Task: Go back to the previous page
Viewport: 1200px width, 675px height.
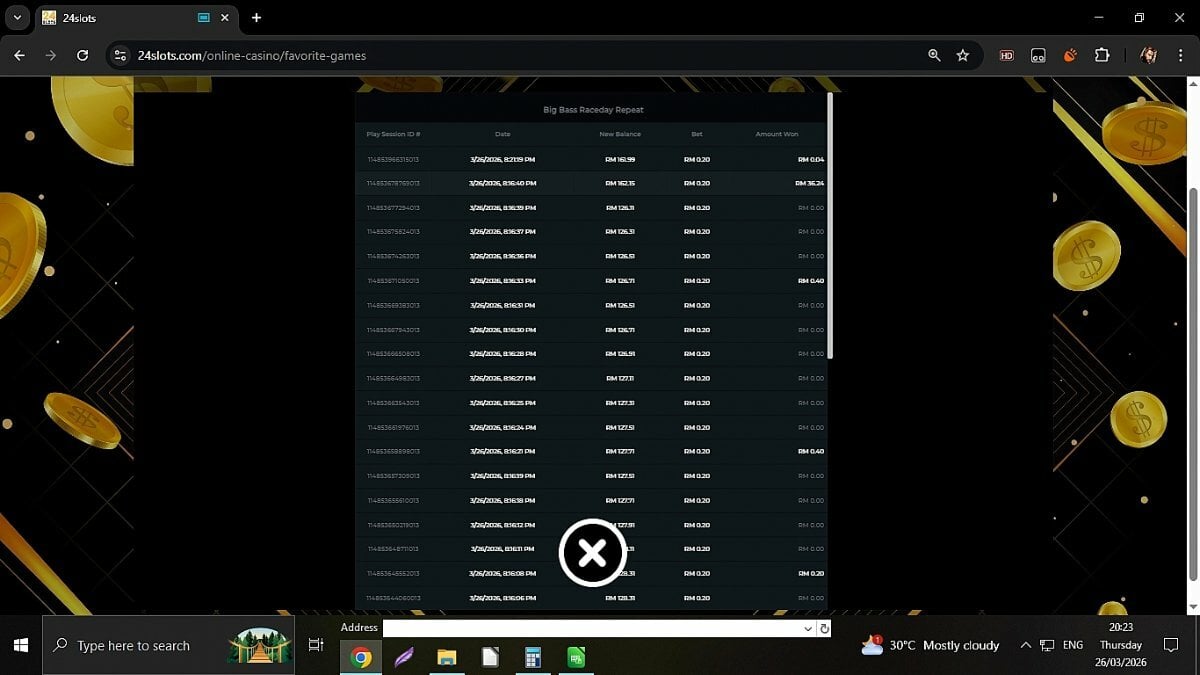Action: [19, 56]
